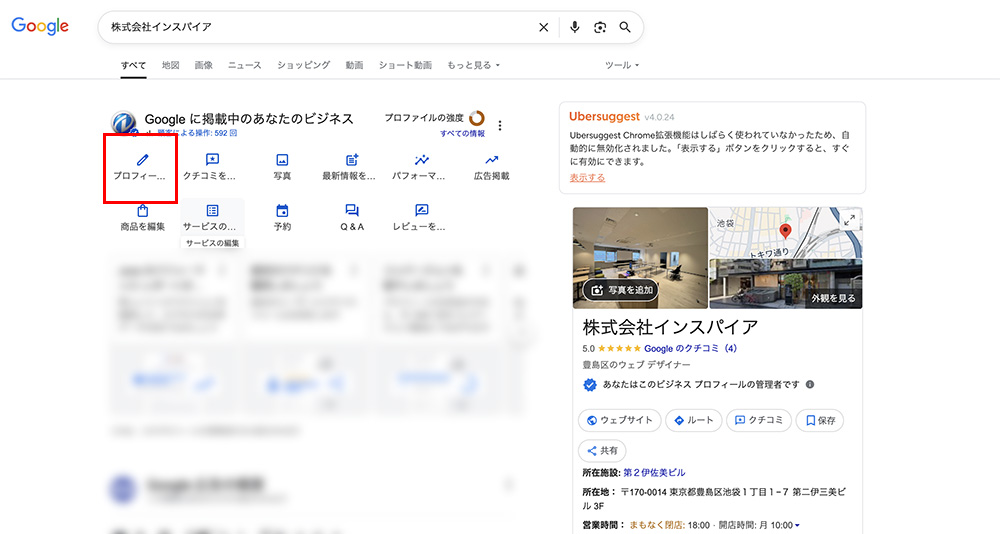Open the street view exterior photo
The width and height of the screenshot is (1000, 534).
pyautogui.click(x=786, y=284)
